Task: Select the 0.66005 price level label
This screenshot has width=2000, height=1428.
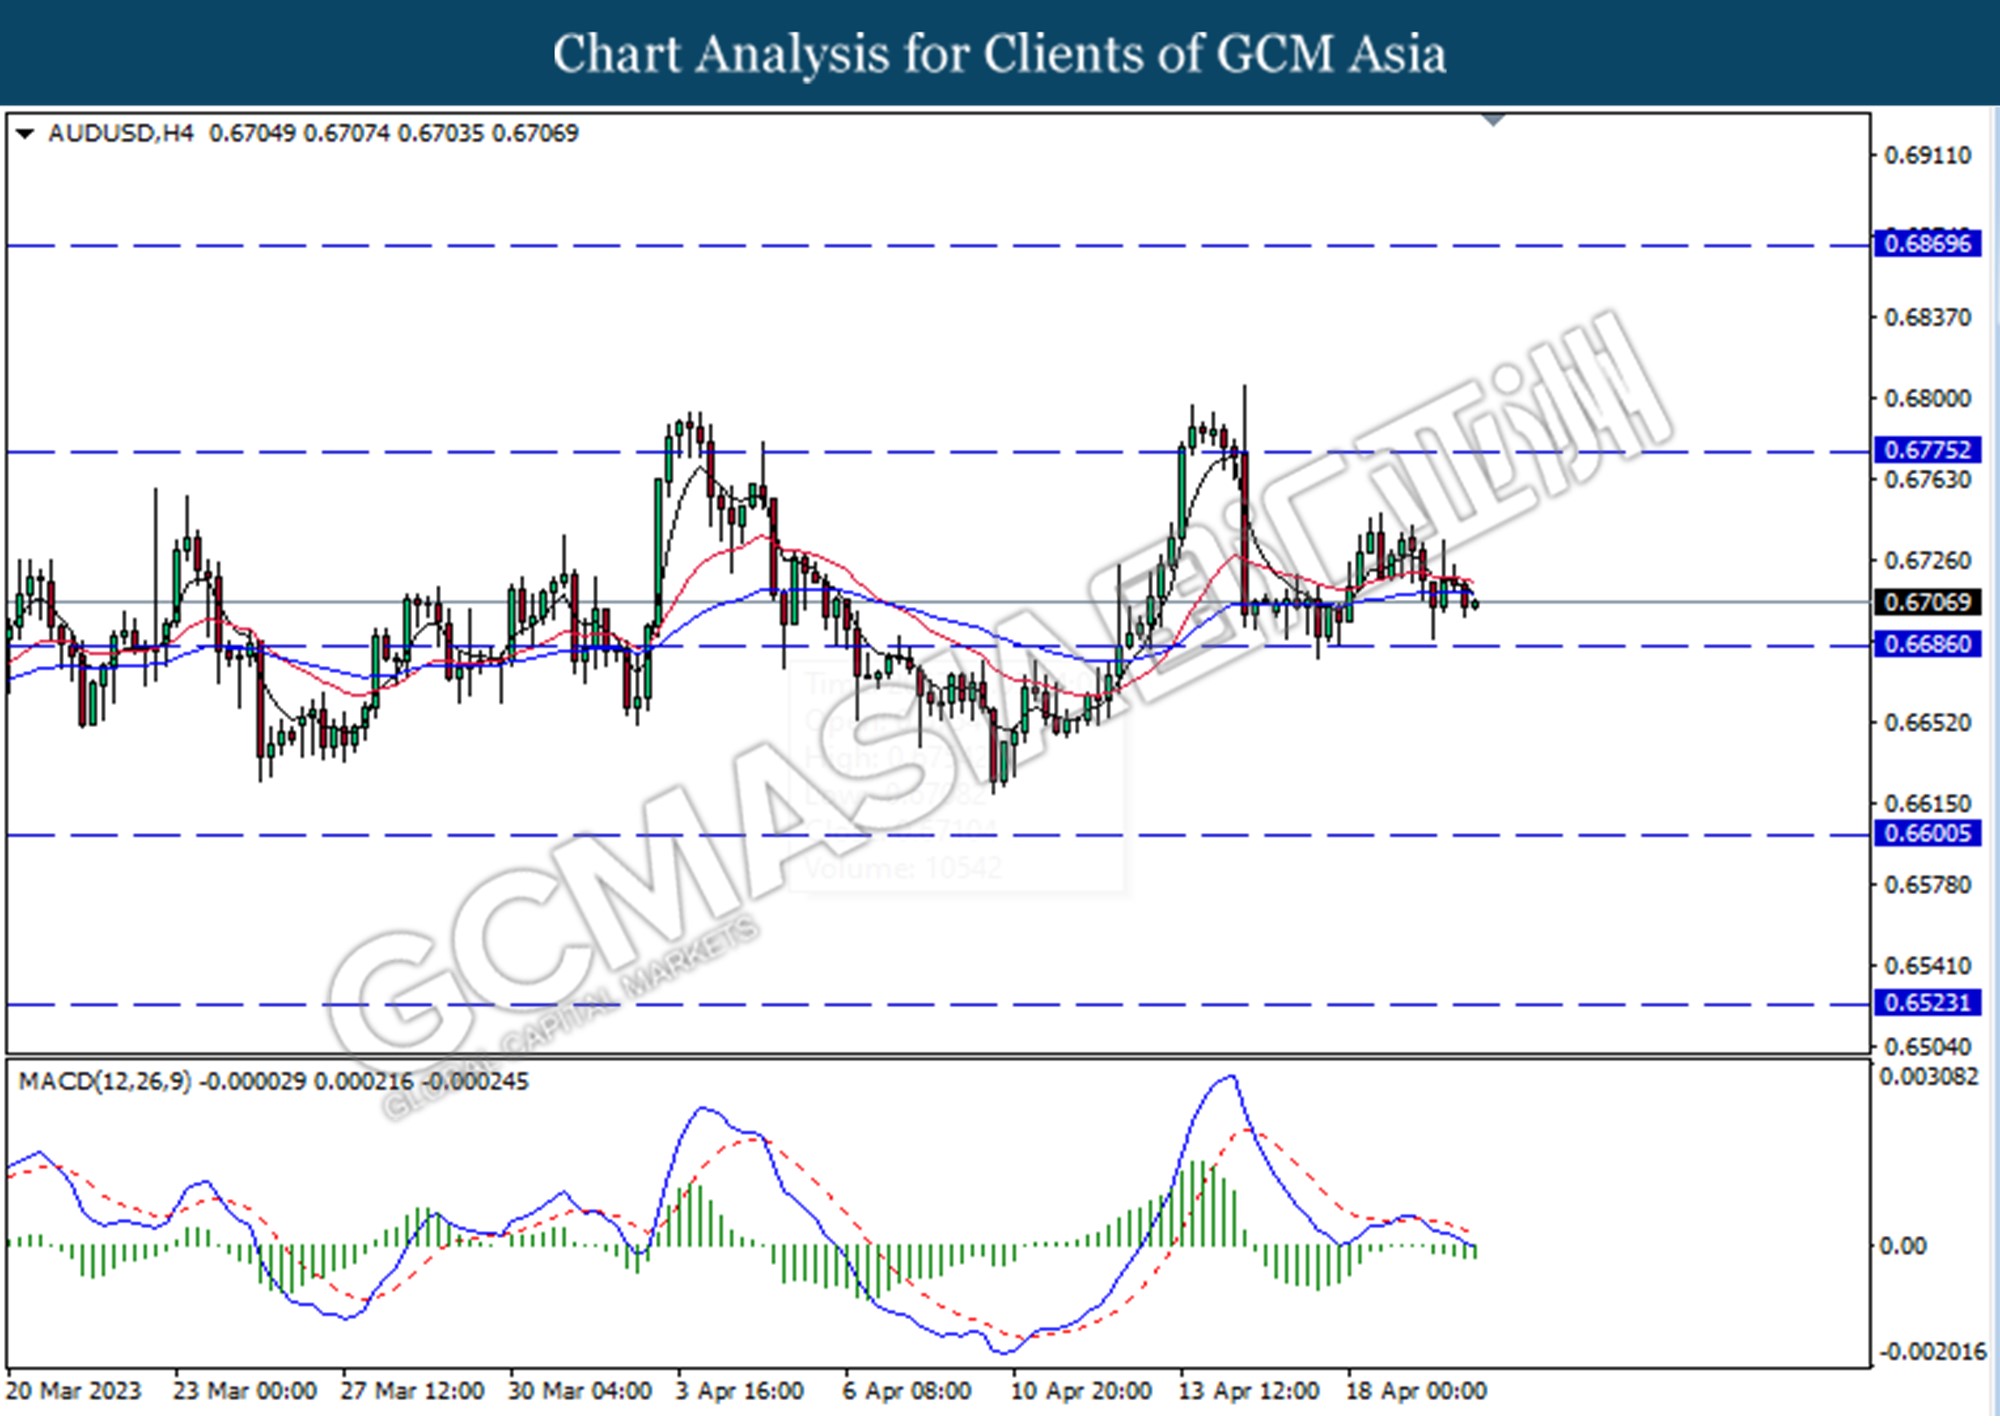Action: tap(1927, 833)
